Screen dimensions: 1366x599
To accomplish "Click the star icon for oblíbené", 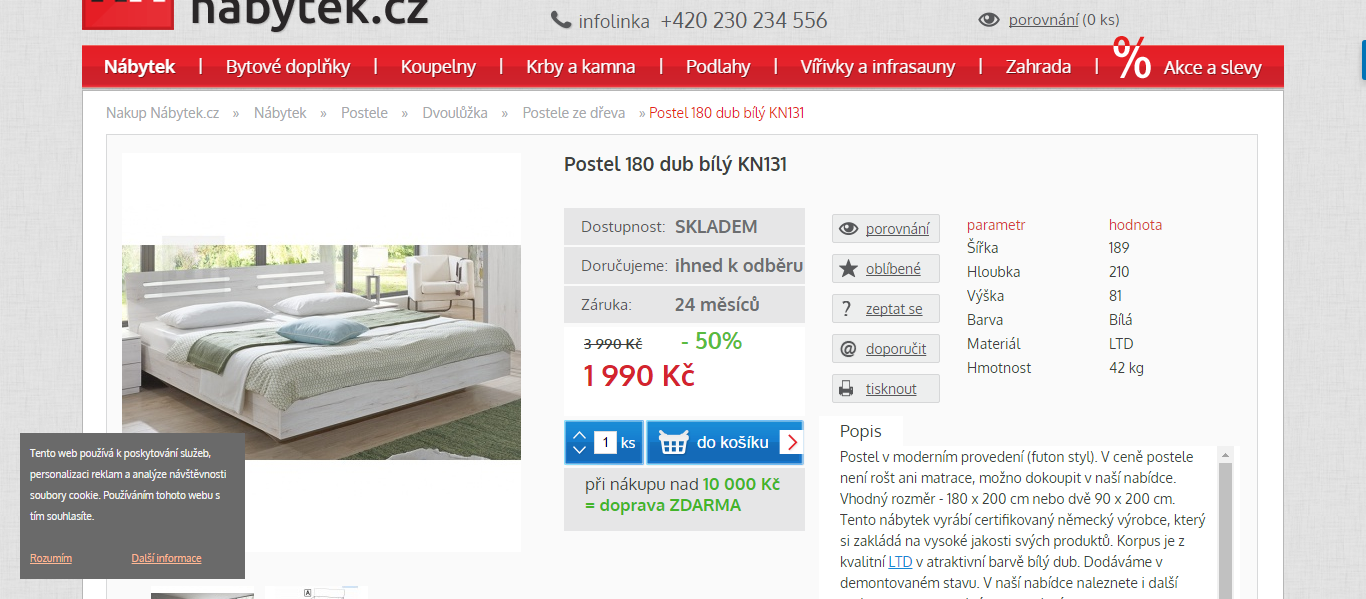I will 848,268.
